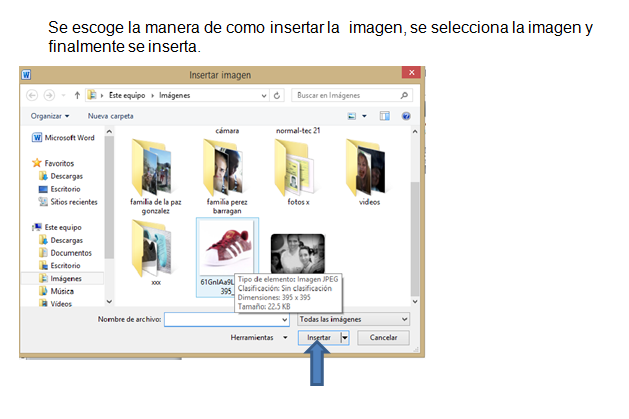This screenshot has width=629, height=419.
Task: Select the red sneaker image thumbnail
Action: tap(227, 248)
